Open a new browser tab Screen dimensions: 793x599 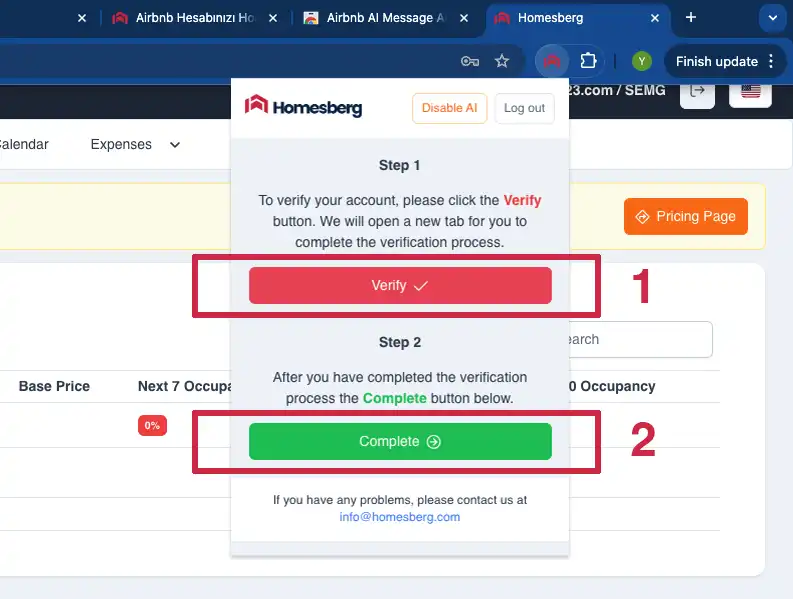click(690, 18)
